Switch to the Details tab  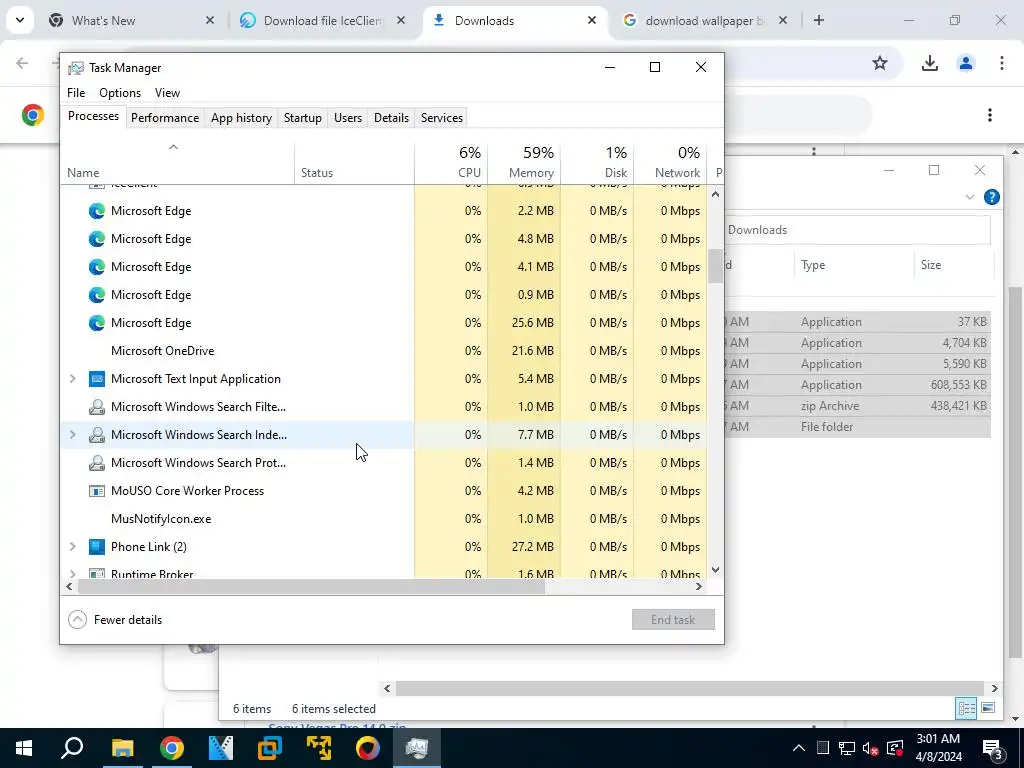pos(391,118)
